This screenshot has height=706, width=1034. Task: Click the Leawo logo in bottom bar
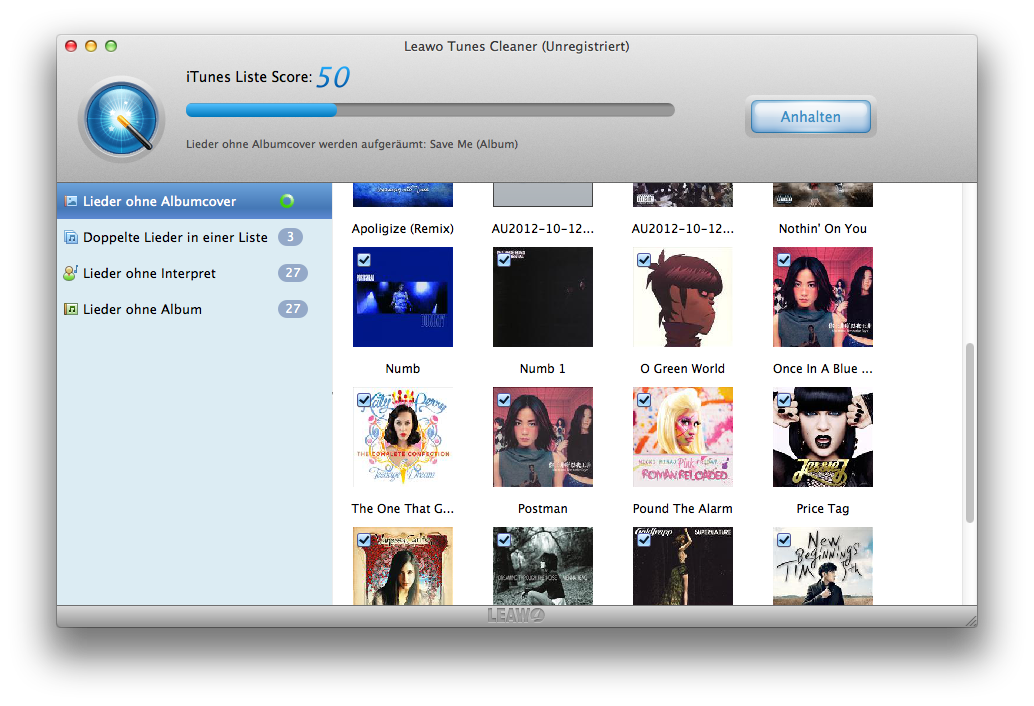[x=516, y=615]
